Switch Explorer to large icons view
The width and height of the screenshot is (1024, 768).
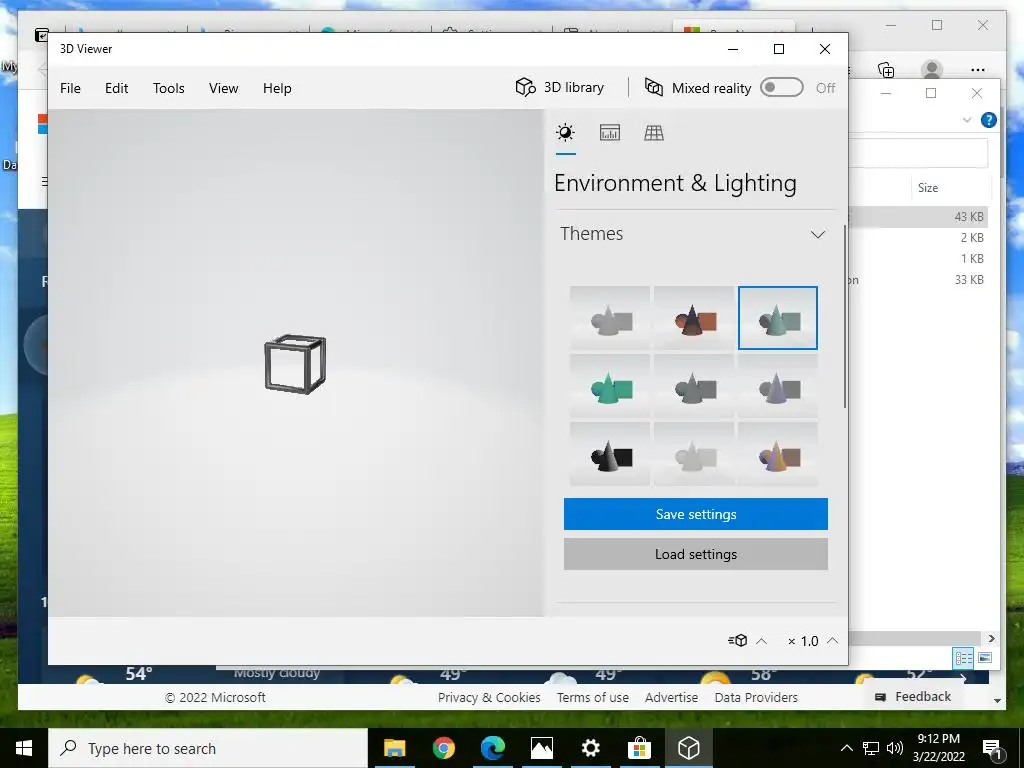985,658
